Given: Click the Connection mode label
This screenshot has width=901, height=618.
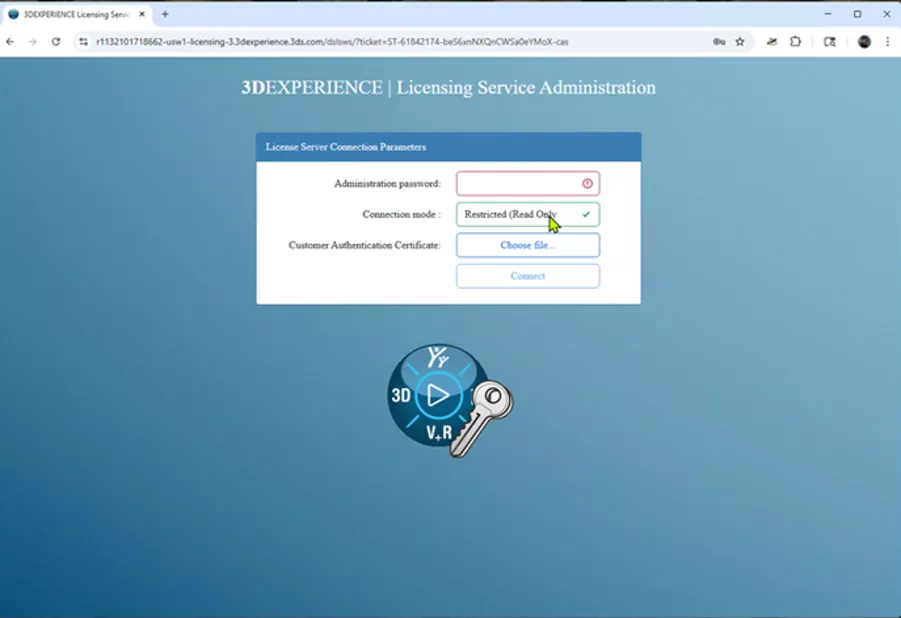Looking at the screenshot, I should [x=401, y=214].
